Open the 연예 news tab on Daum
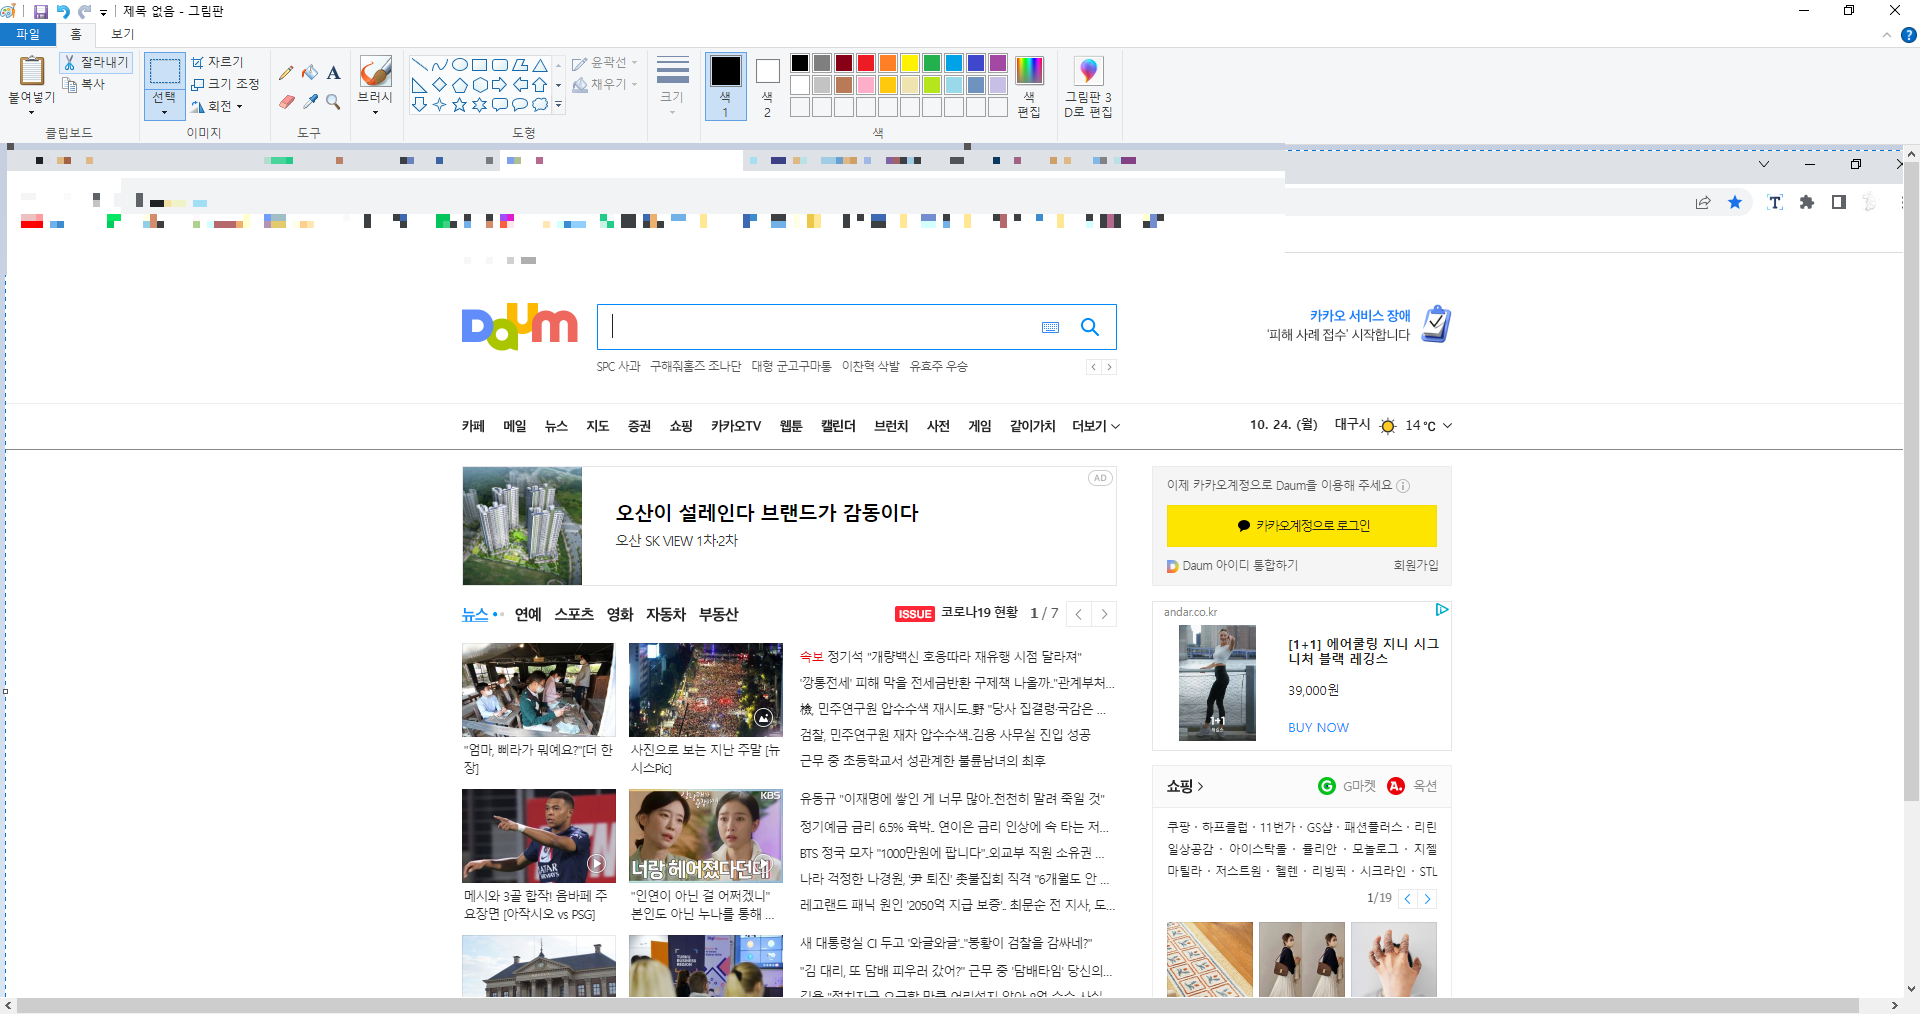The height and width of the screenshot is (1014, 1920). (x=528, y=614)
